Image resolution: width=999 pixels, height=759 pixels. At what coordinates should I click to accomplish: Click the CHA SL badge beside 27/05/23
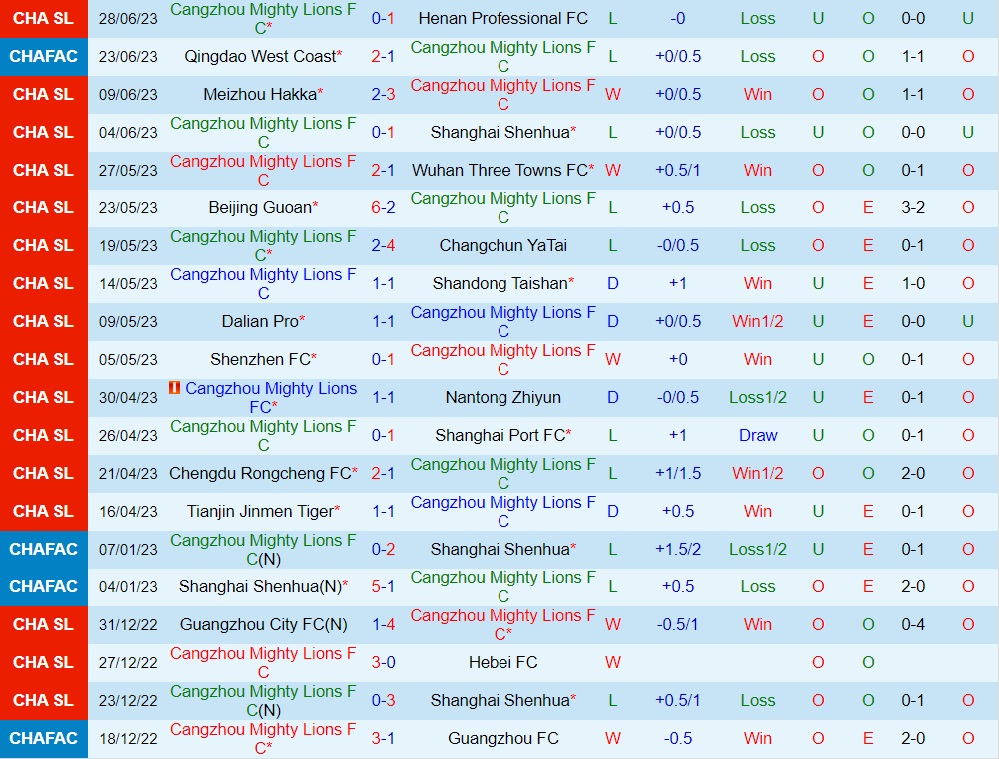click(x=43, y=170)
